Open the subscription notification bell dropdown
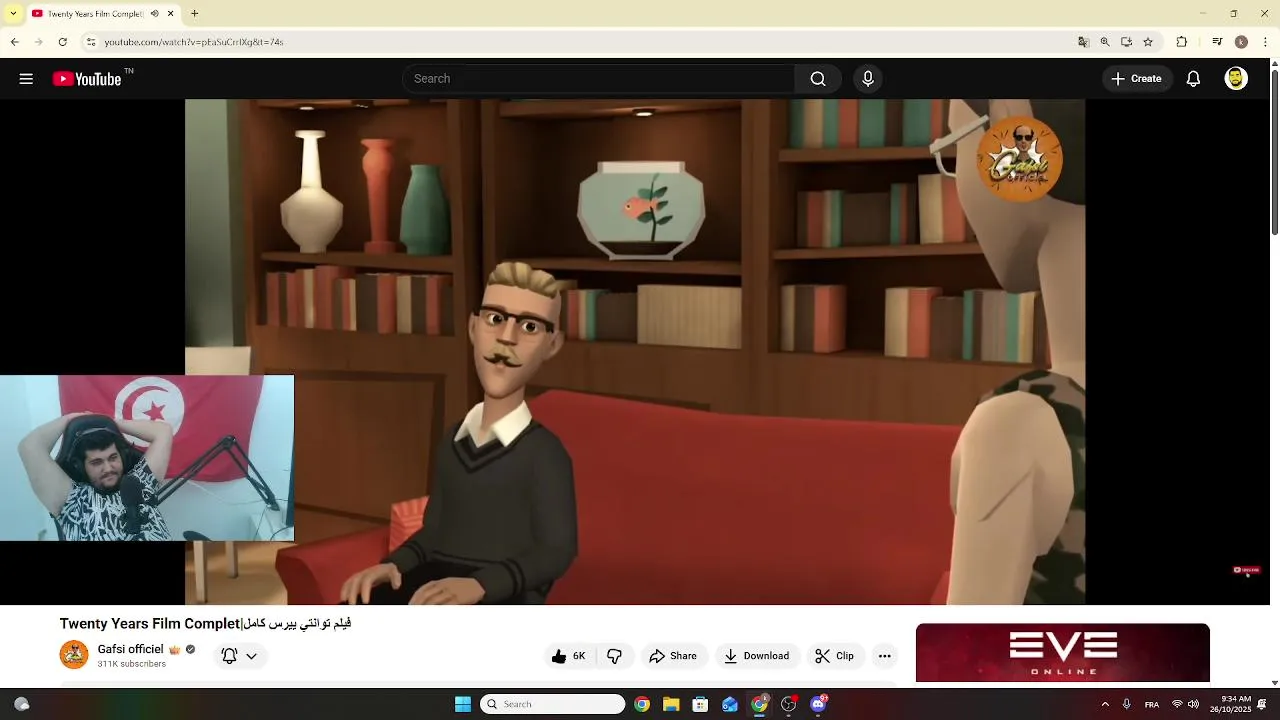Screen dimensions: 1280x720 click(x=239, y=656)
